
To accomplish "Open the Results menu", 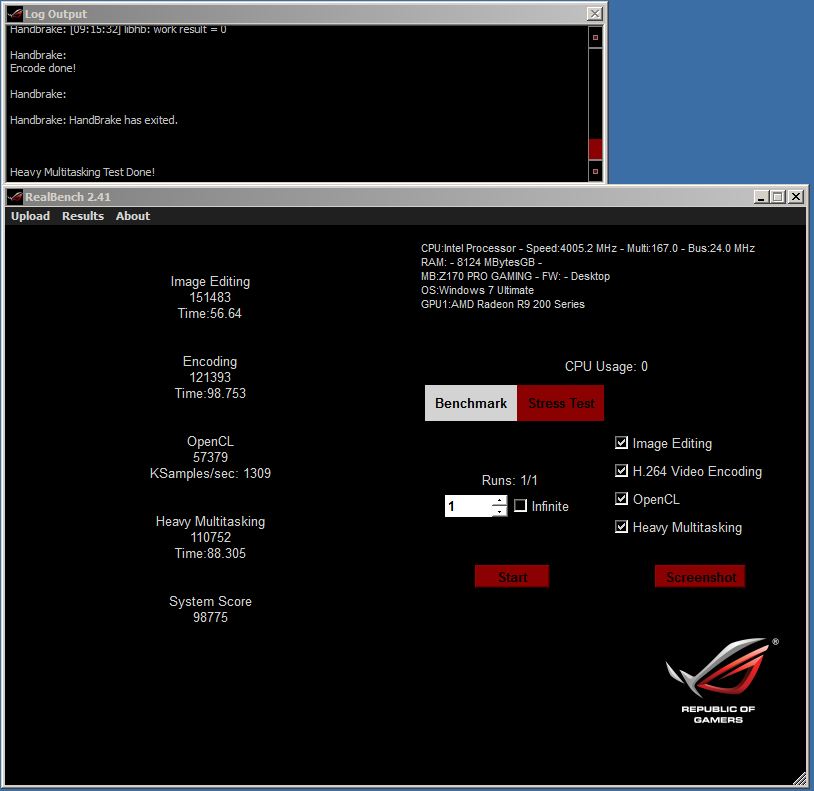I will click(x=83, y=216).
